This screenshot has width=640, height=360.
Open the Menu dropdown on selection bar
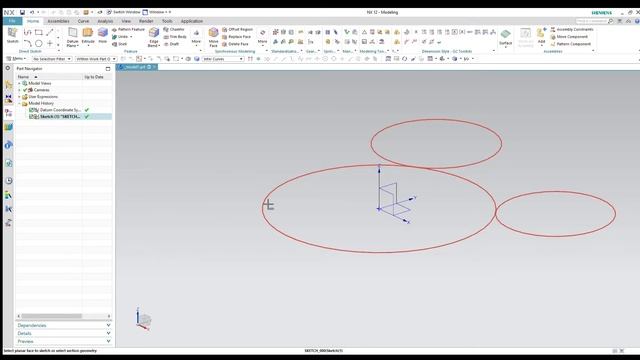16,59
